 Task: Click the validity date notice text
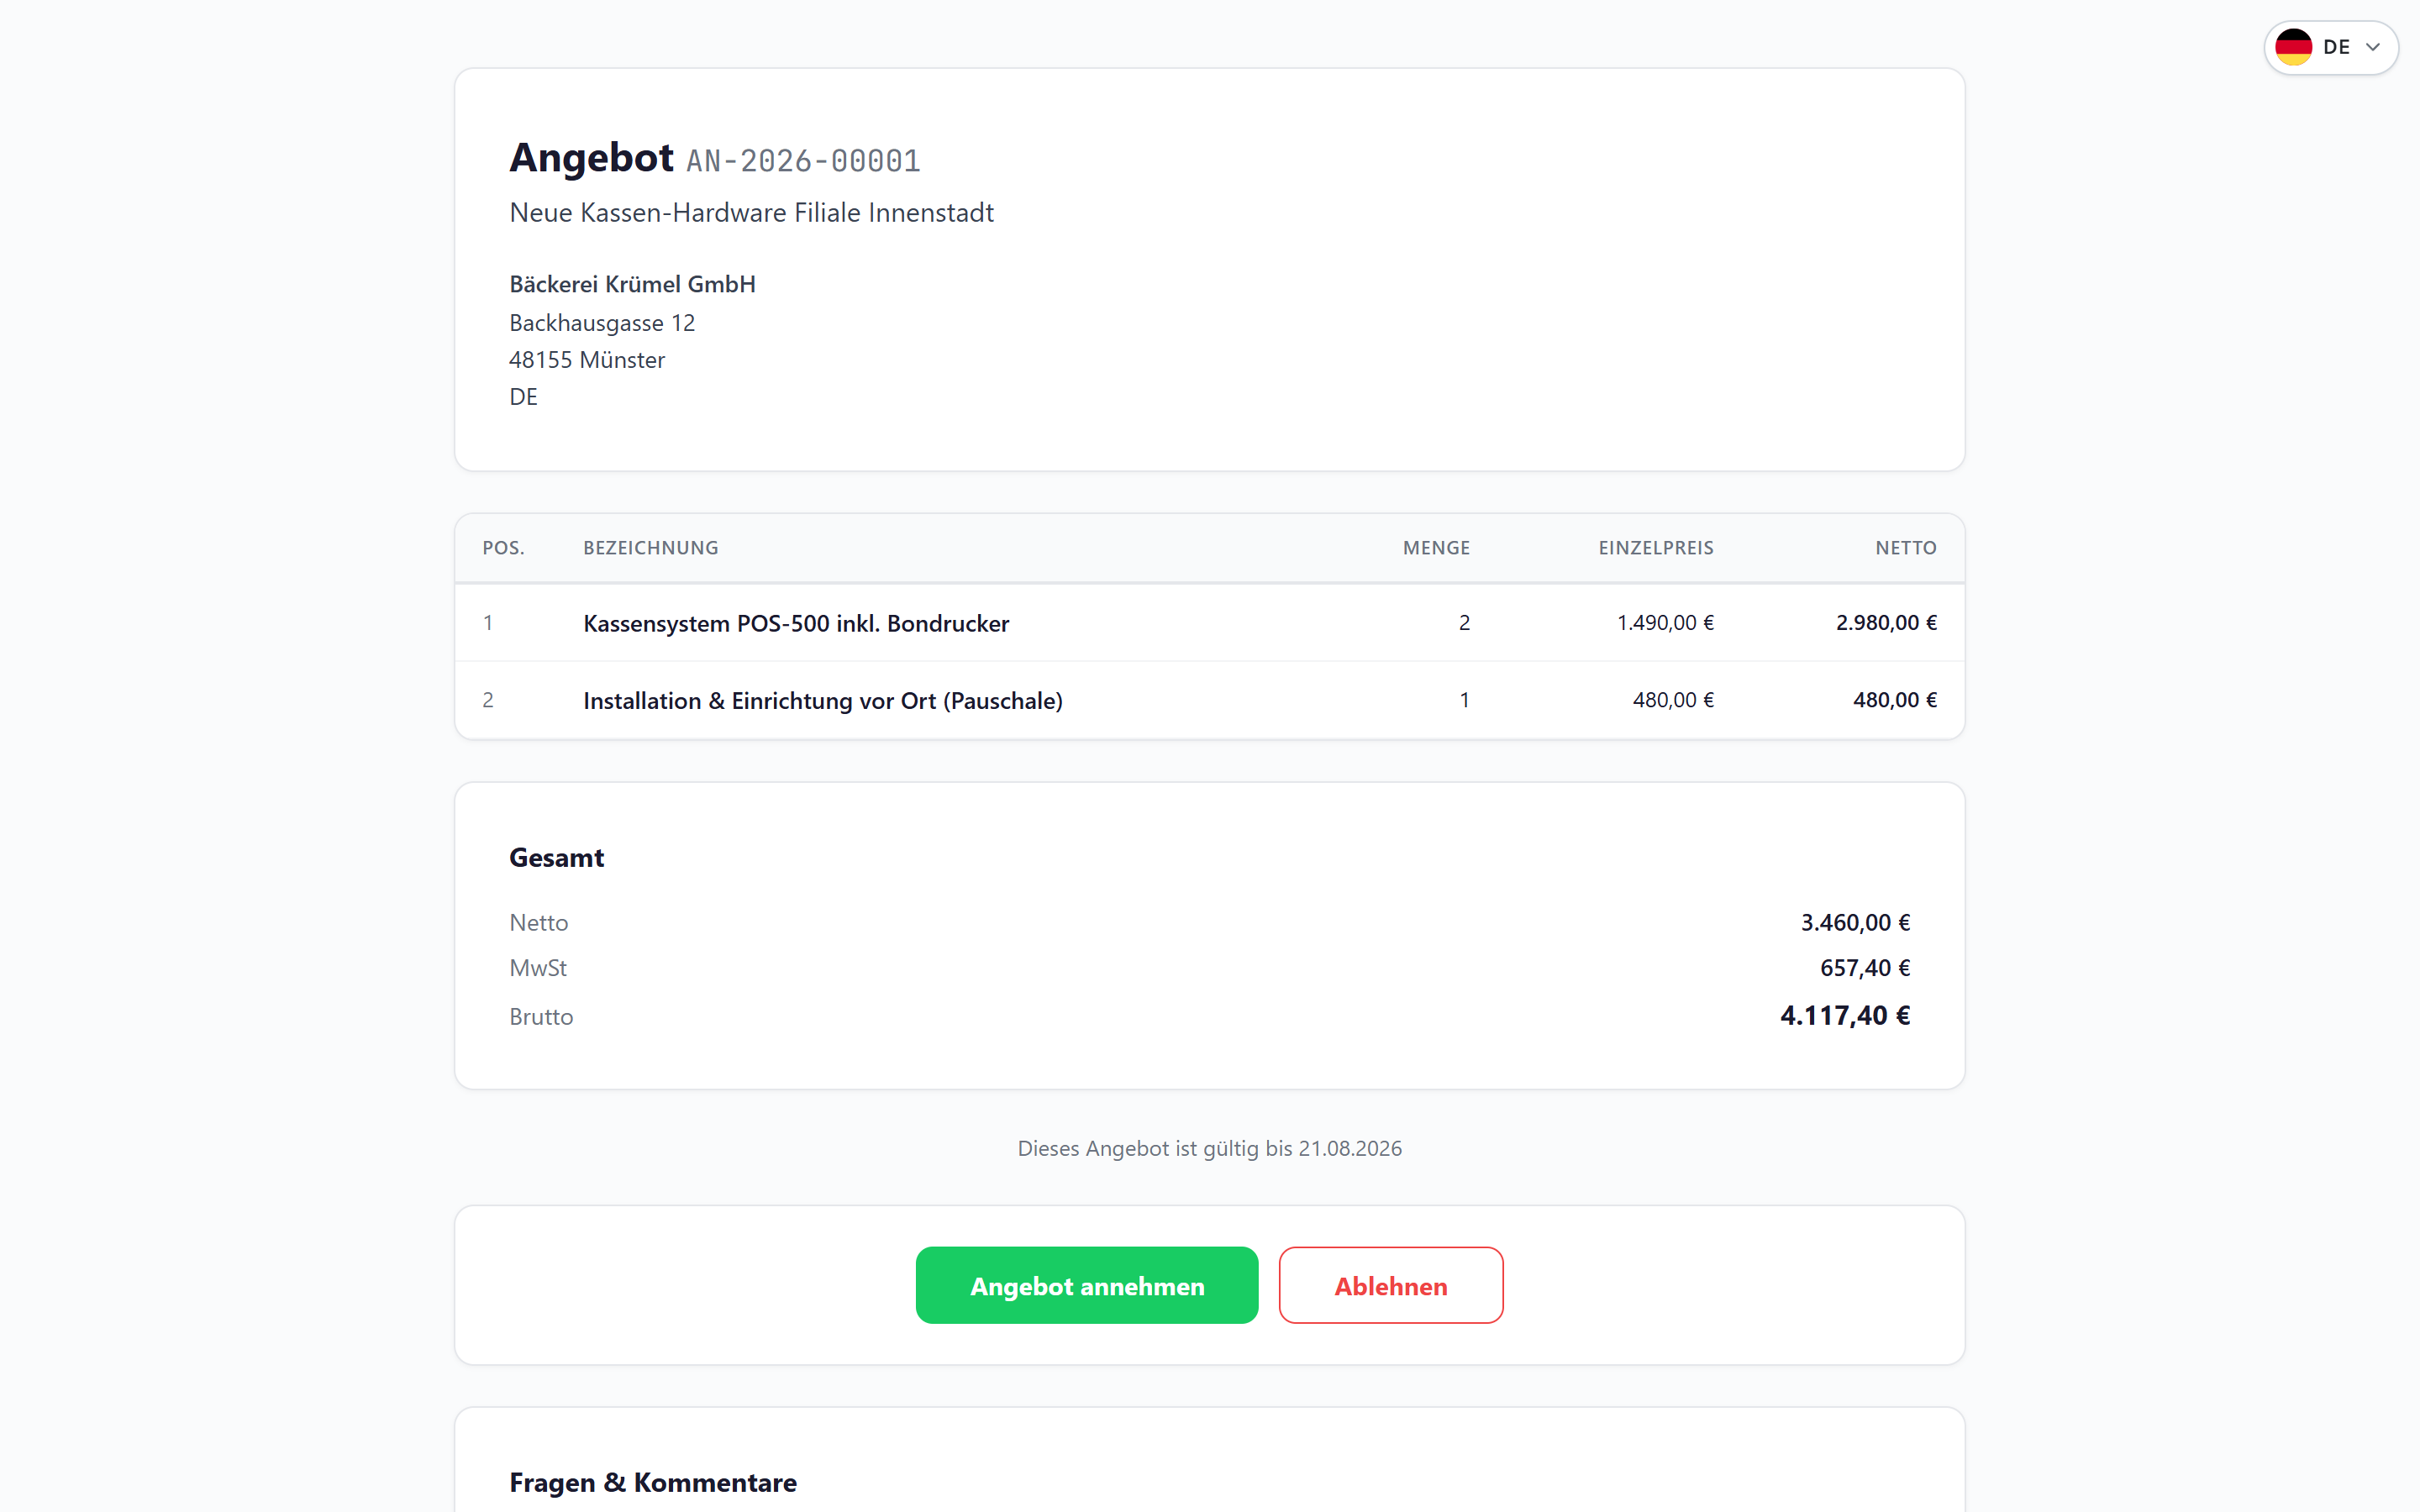[x=1210, y=1148]
